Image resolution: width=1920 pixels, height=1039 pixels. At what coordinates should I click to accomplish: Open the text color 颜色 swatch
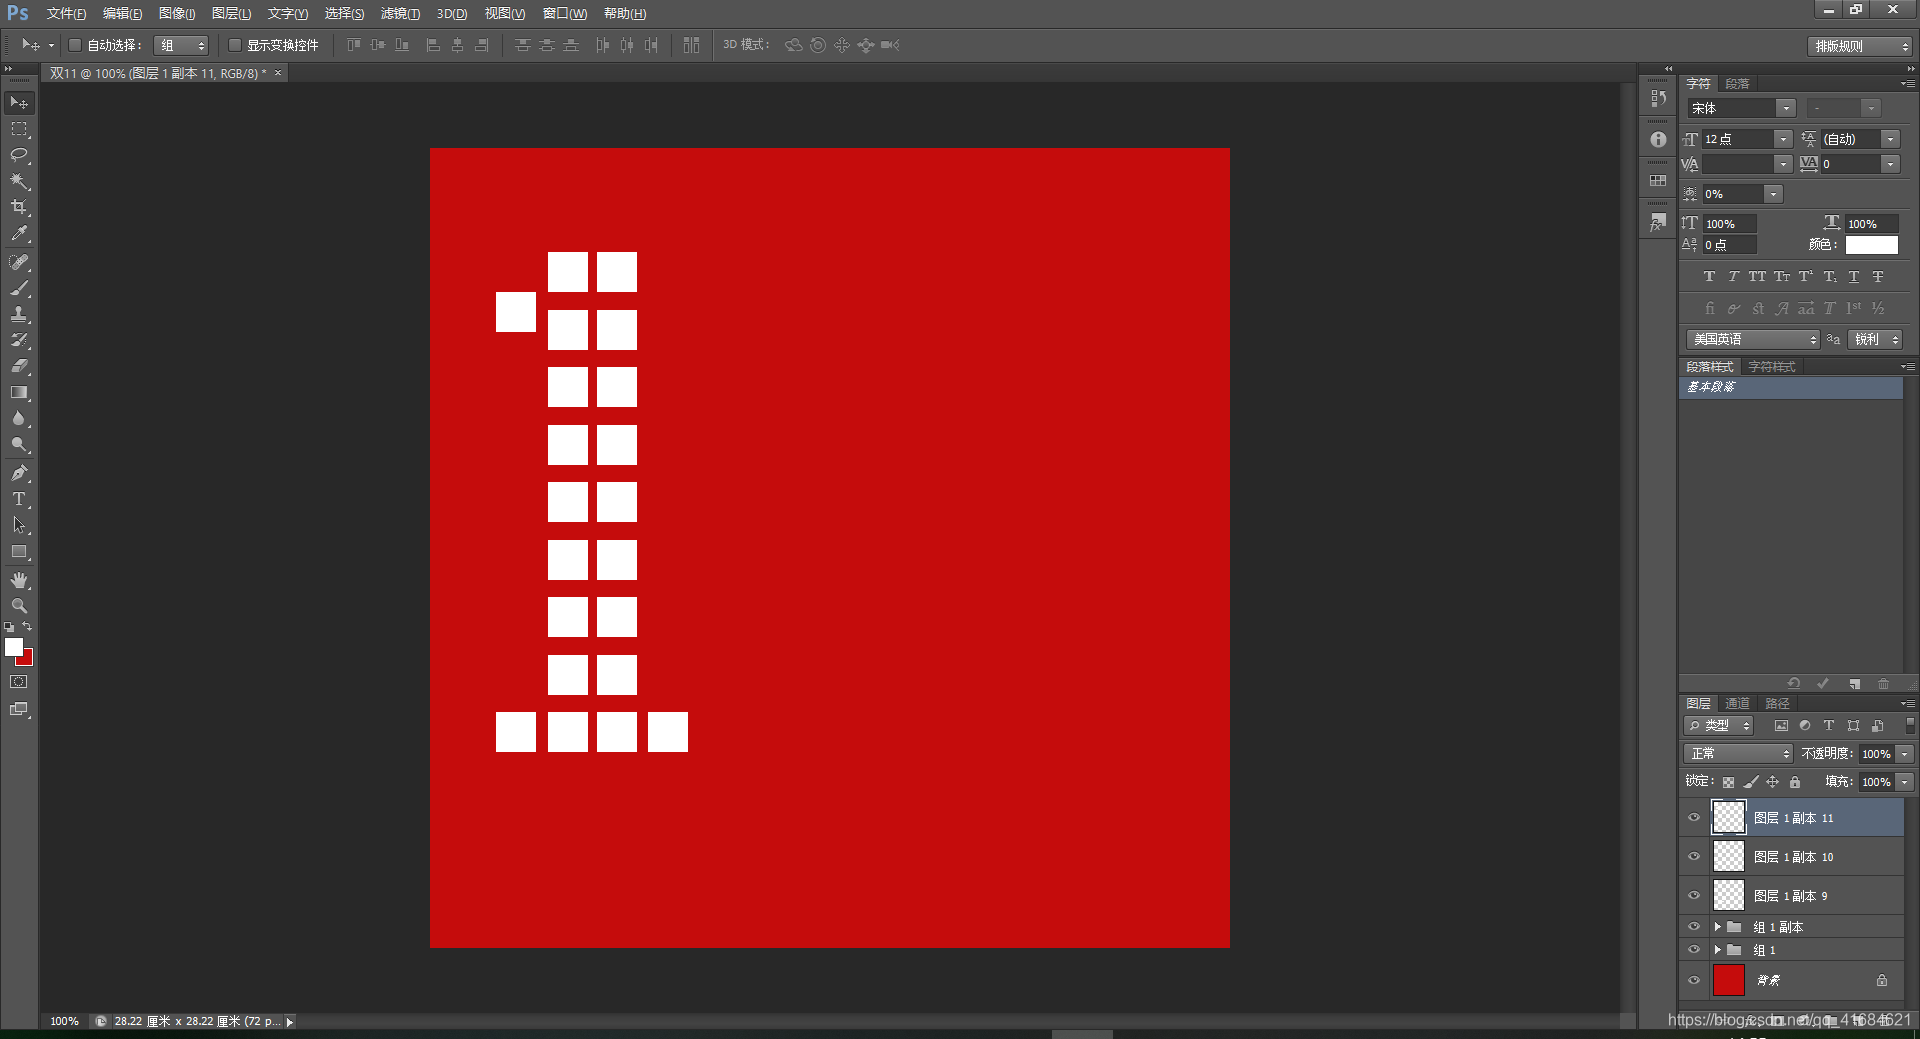click(1871, 245)
